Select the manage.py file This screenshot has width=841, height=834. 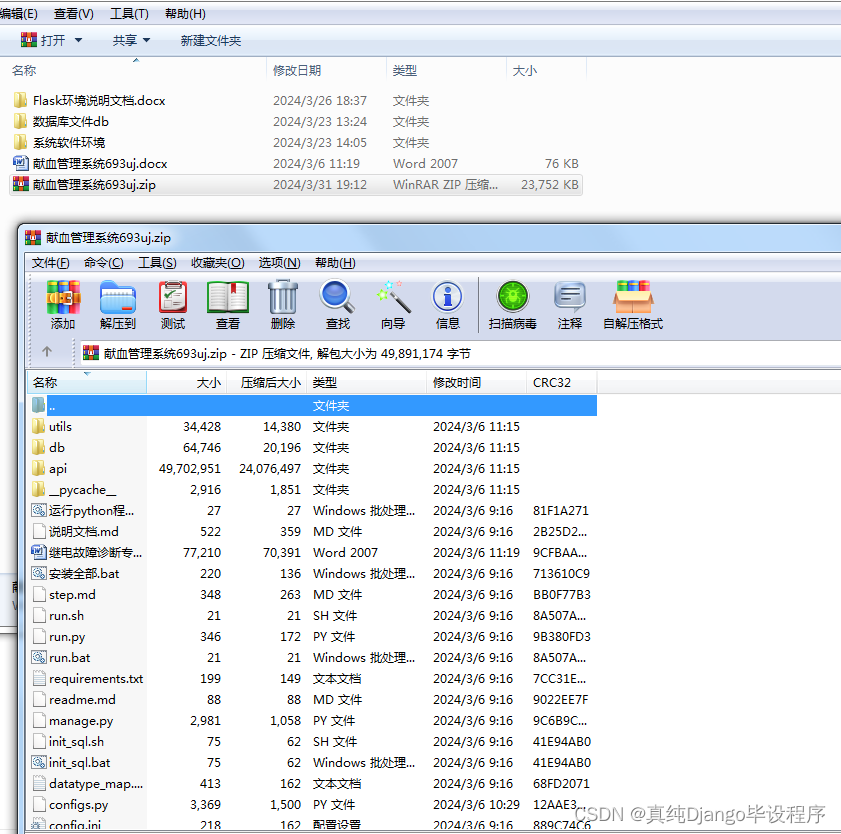[313, 721]
